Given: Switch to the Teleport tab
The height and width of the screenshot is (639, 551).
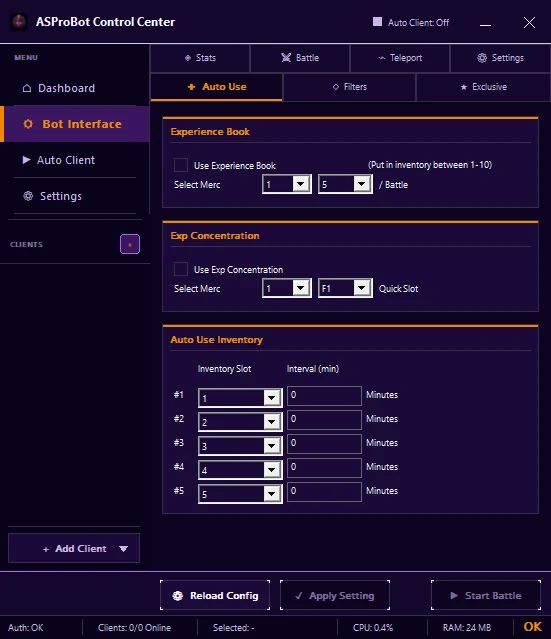Looking at the screenshot, I should click(x=400, y=58).
